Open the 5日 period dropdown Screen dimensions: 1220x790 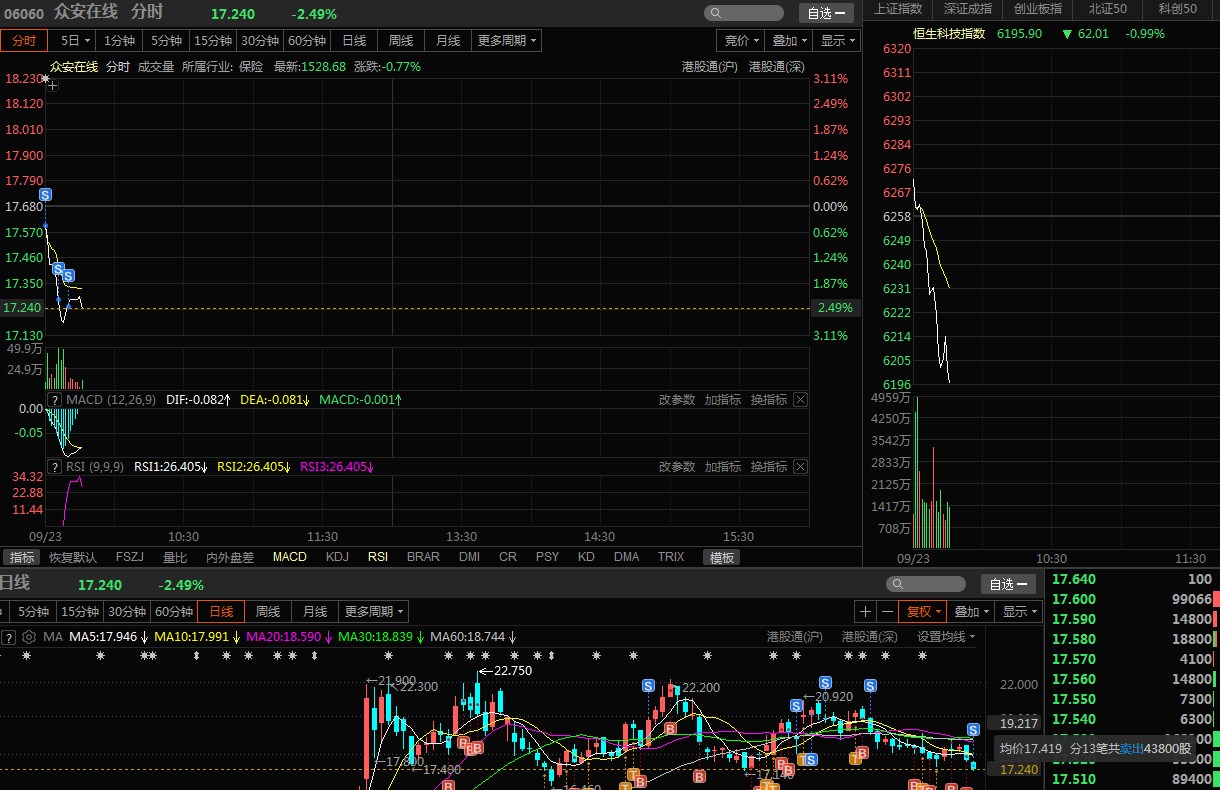click(x=75, y=41)
